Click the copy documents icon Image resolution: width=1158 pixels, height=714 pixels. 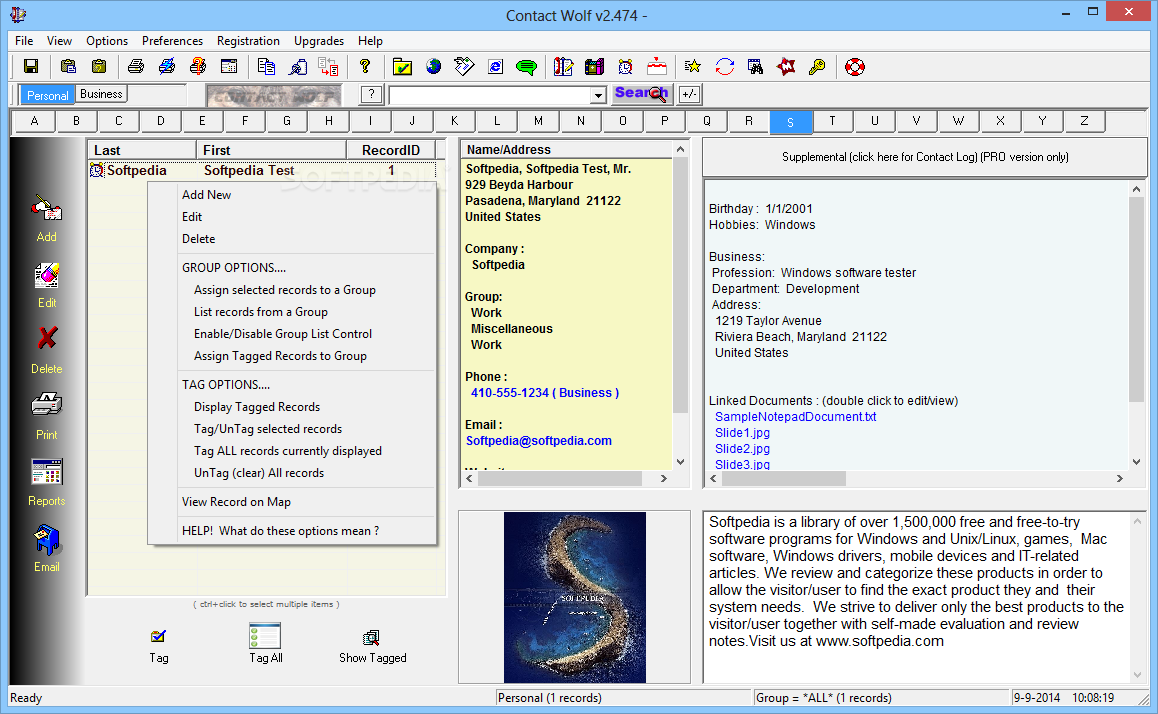coord(266,66)
